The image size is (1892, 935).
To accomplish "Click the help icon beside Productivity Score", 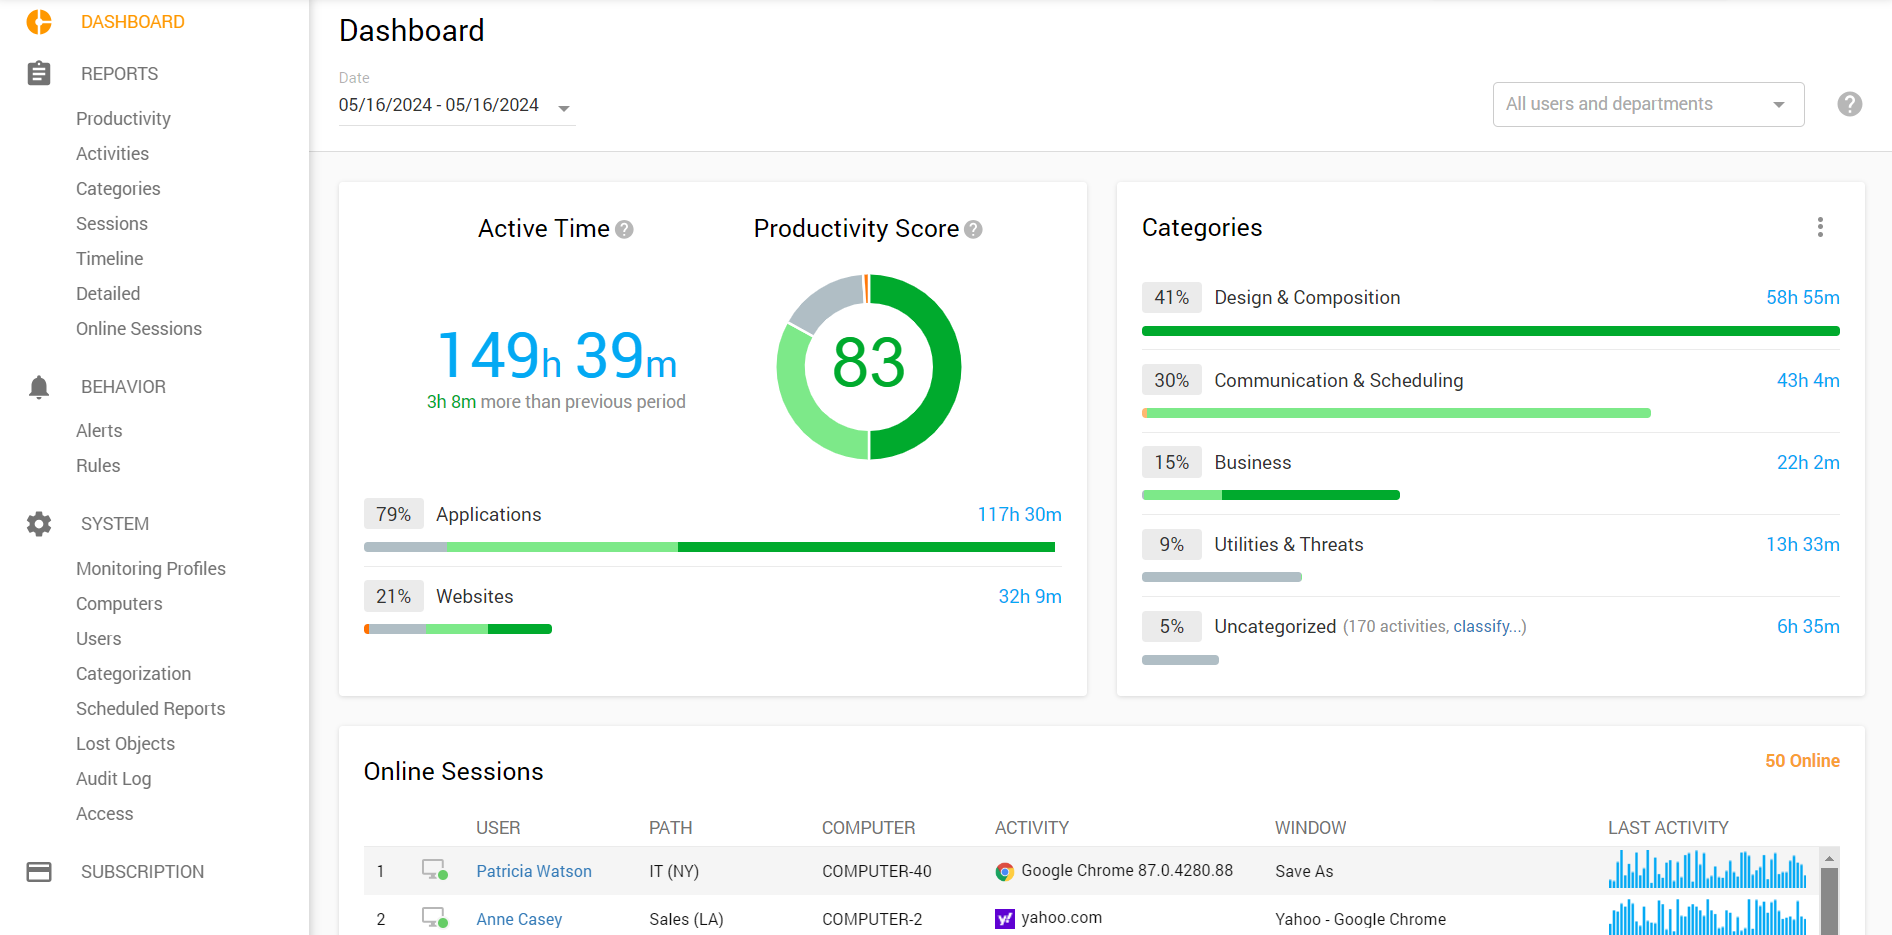I will coord(973,230).
